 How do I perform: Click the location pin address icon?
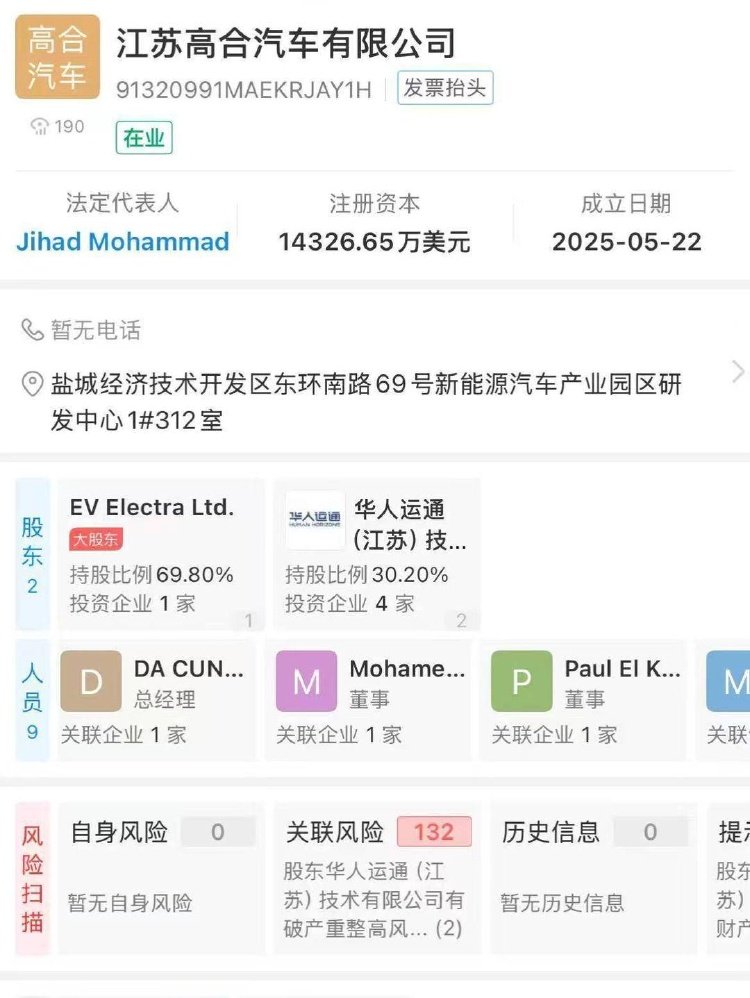click(33, 384)
